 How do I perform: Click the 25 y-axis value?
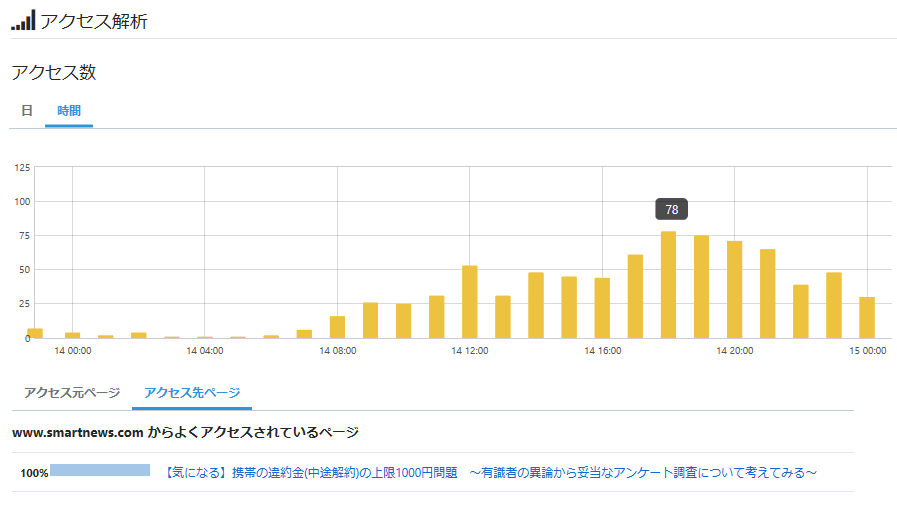(24, 304)
